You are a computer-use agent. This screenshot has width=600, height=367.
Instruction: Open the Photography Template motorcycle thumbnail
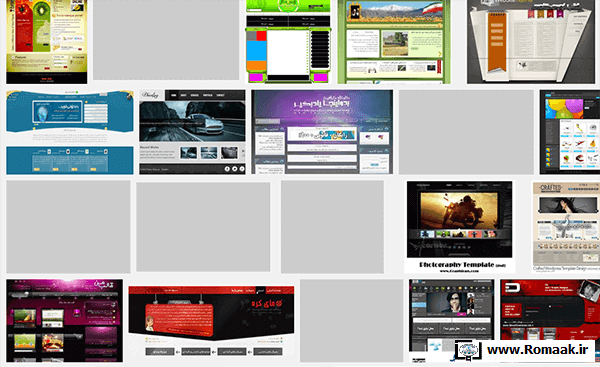(x=459, y=227)
